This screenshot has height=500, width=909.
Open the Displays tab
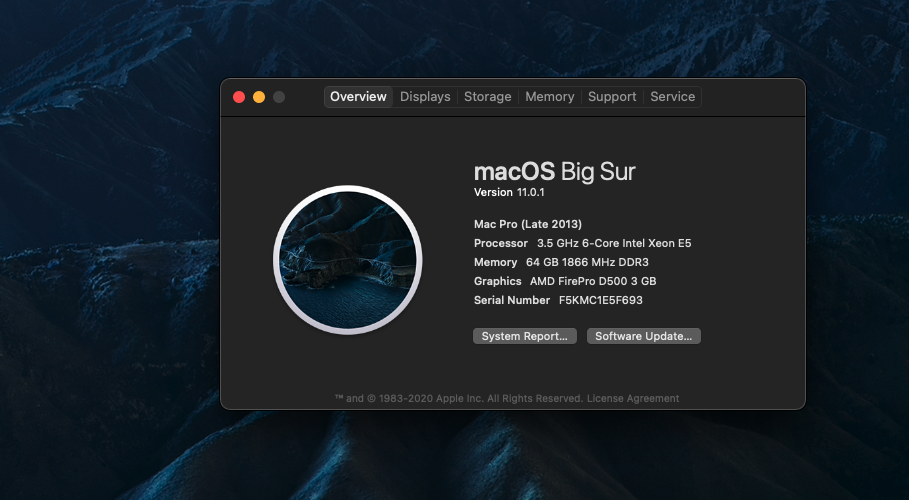click(425, 97)
